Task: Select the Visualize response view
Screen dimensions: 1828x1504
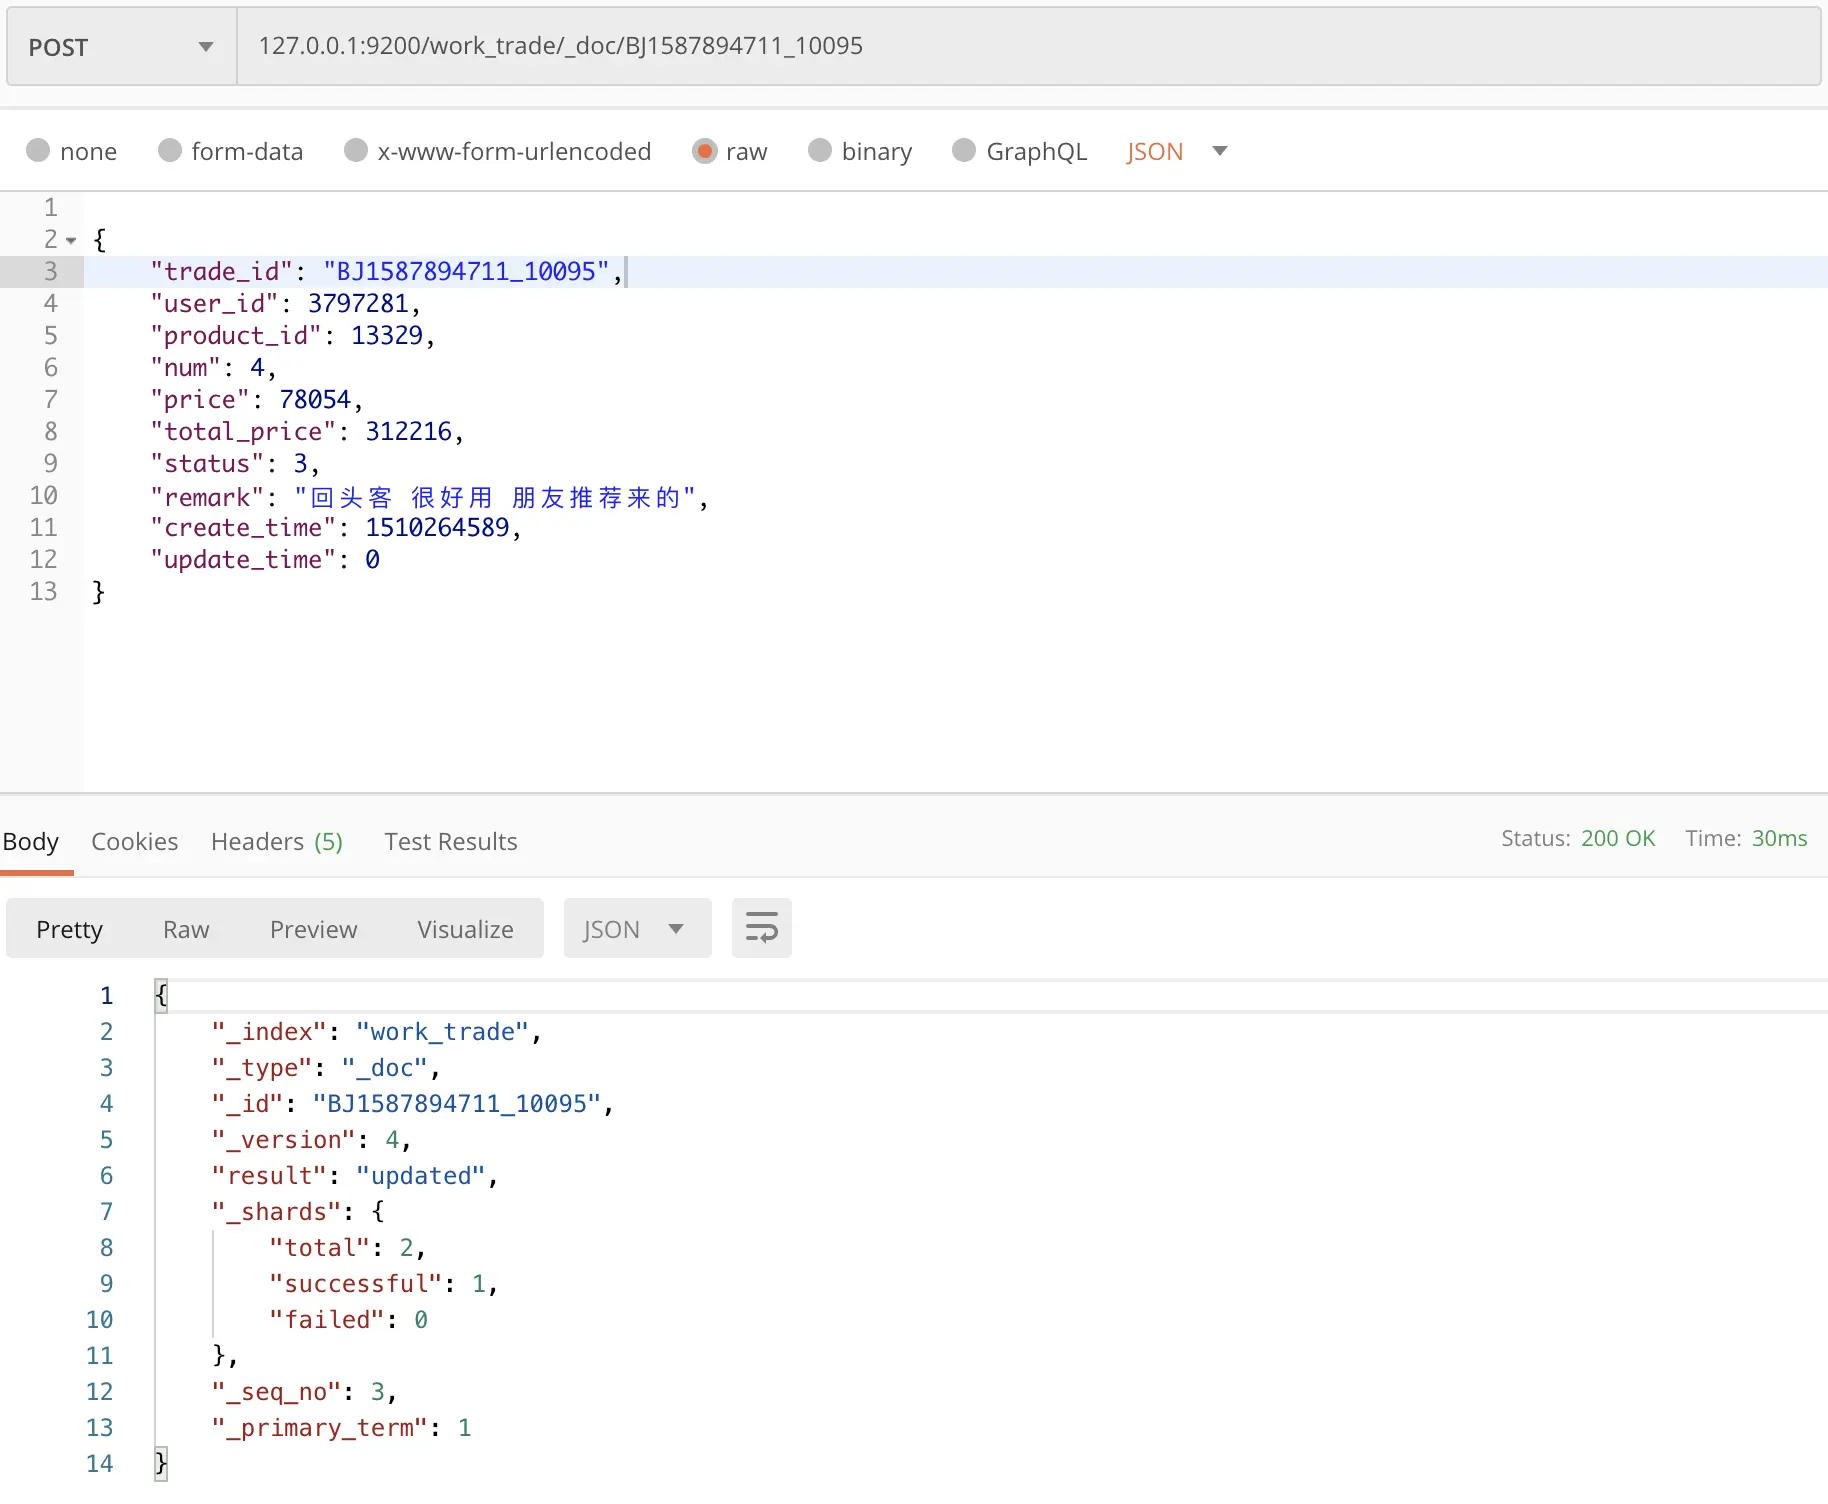Action: (465, 929)
